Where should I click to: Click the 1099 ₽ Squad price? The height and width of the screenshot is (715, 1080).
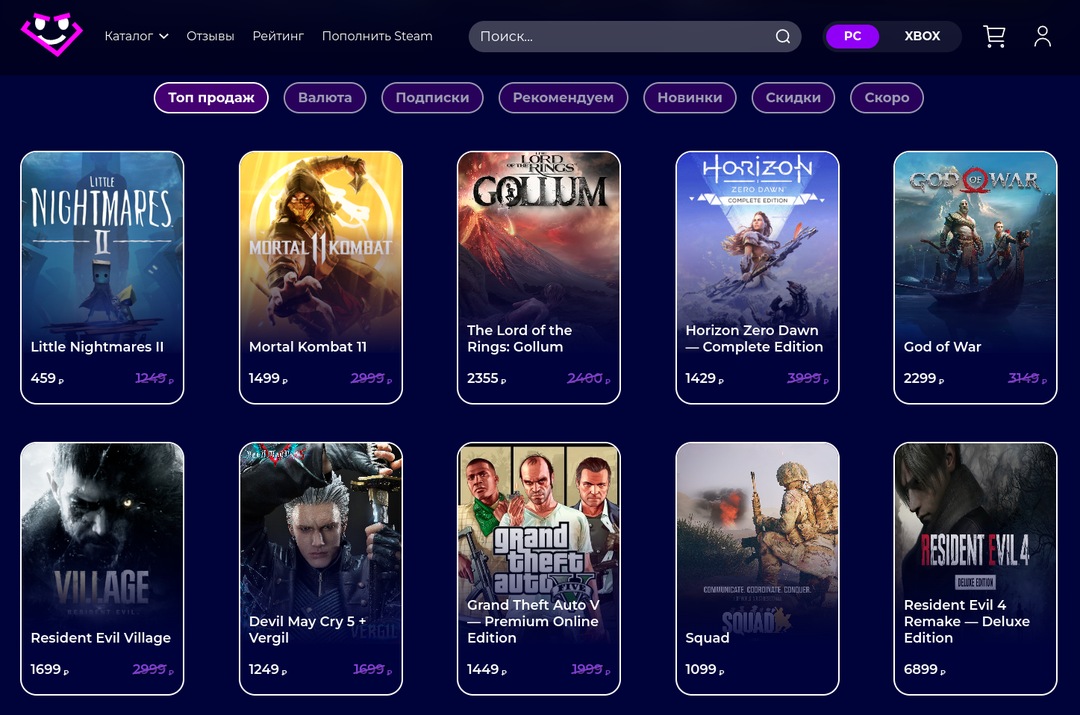pyautogui.click(x=705, y=670)
